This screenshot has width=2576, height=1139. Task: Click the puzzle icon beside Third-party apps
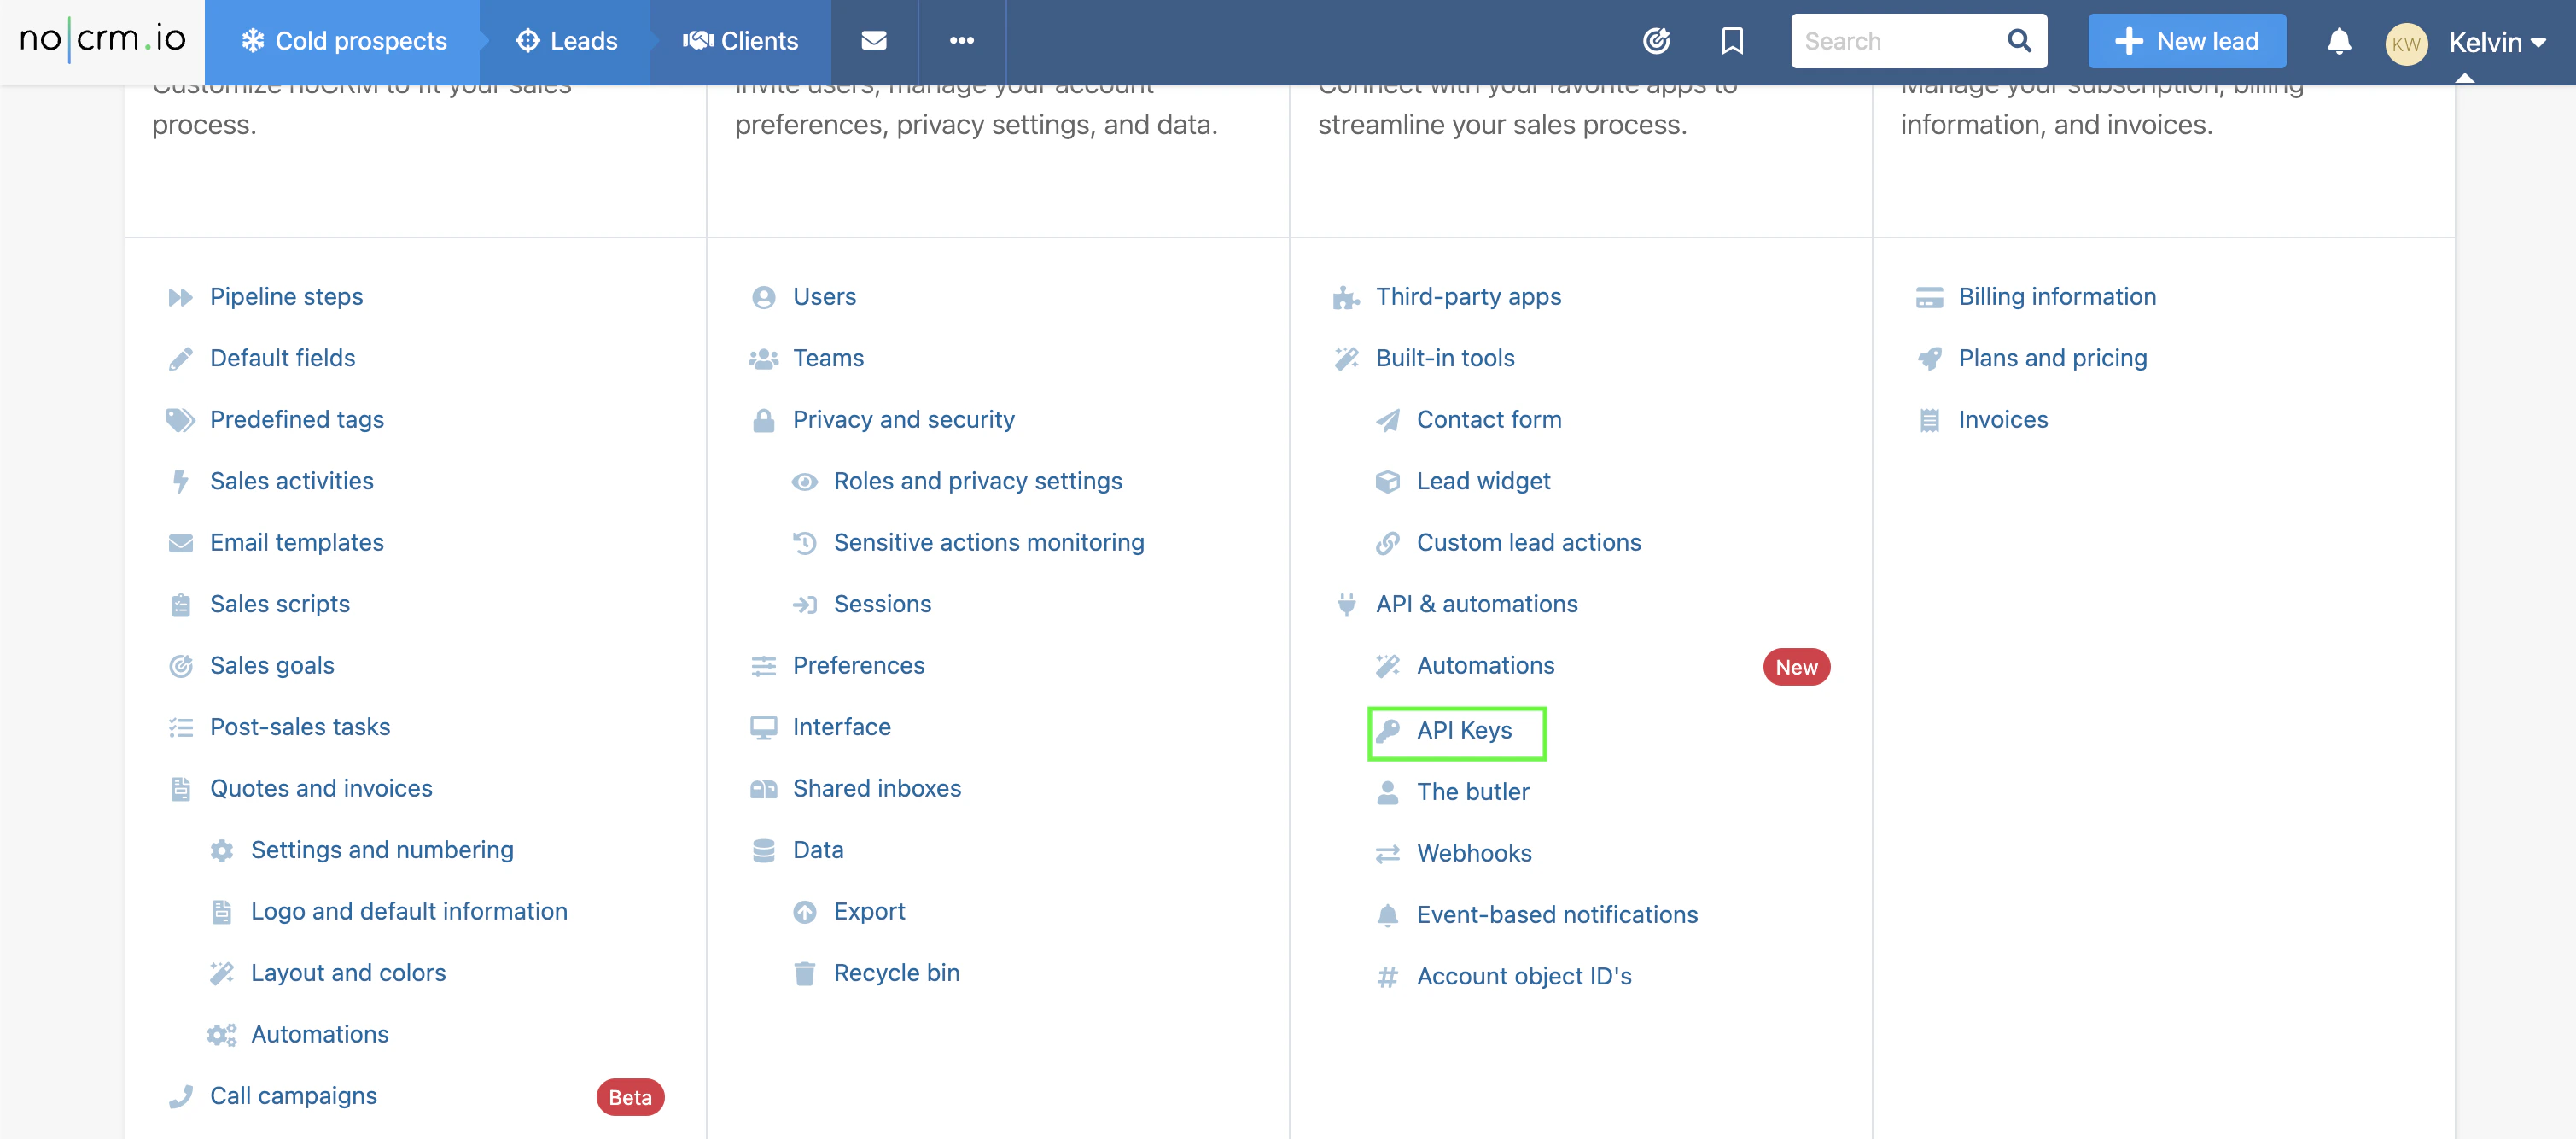point(1346,298)
